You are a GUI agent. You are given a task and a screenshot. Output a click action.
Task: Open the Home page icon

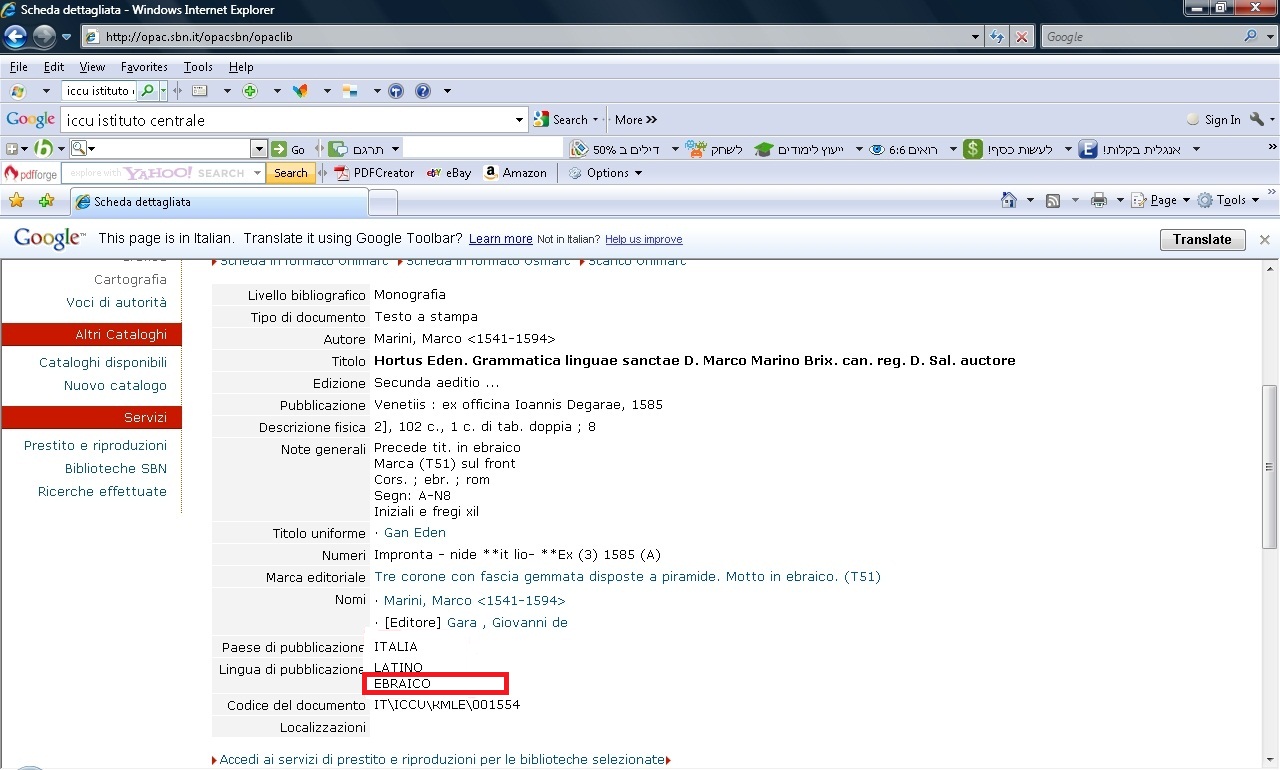[x=1010, y=200]
